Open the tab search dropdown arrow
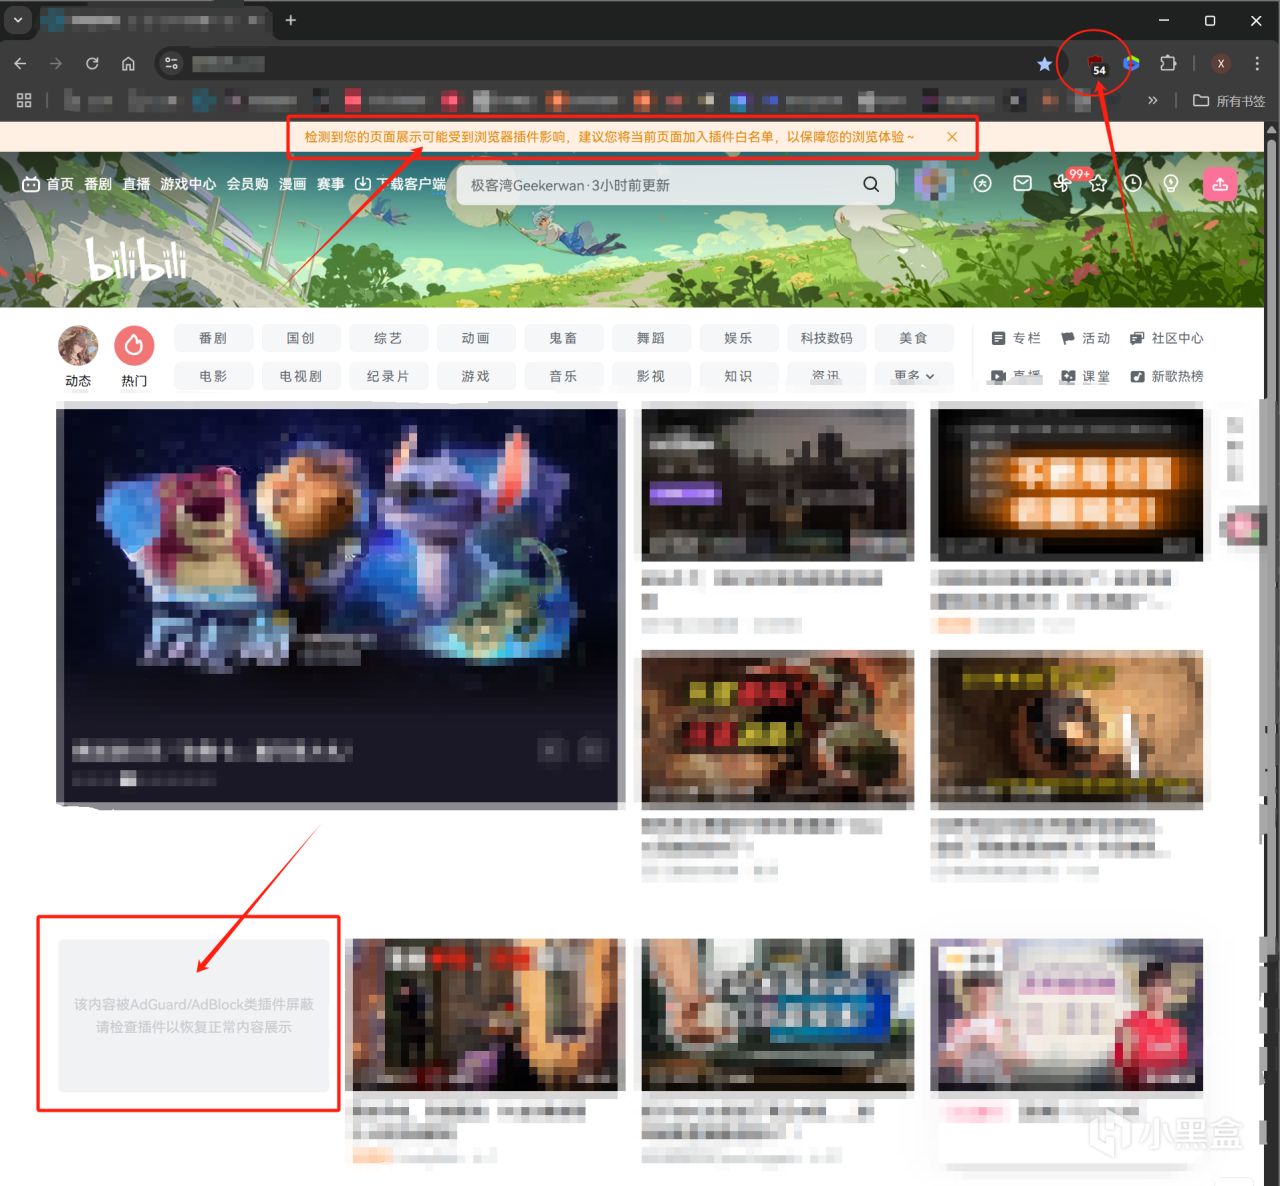Viewport: 1280px width, 1186px height. pyautogui.click(x=18, y=20)
